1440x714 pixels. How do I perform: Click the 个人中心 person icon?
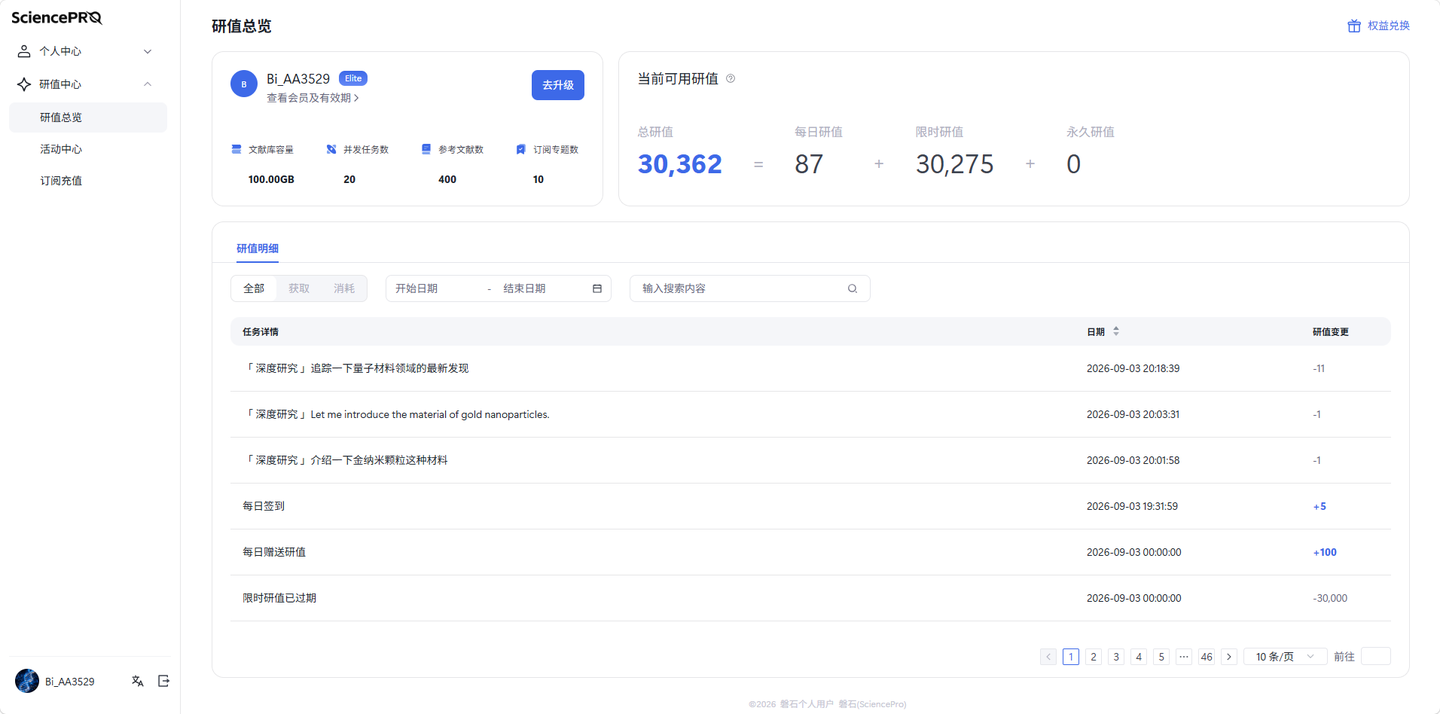[x=24, y=51]
